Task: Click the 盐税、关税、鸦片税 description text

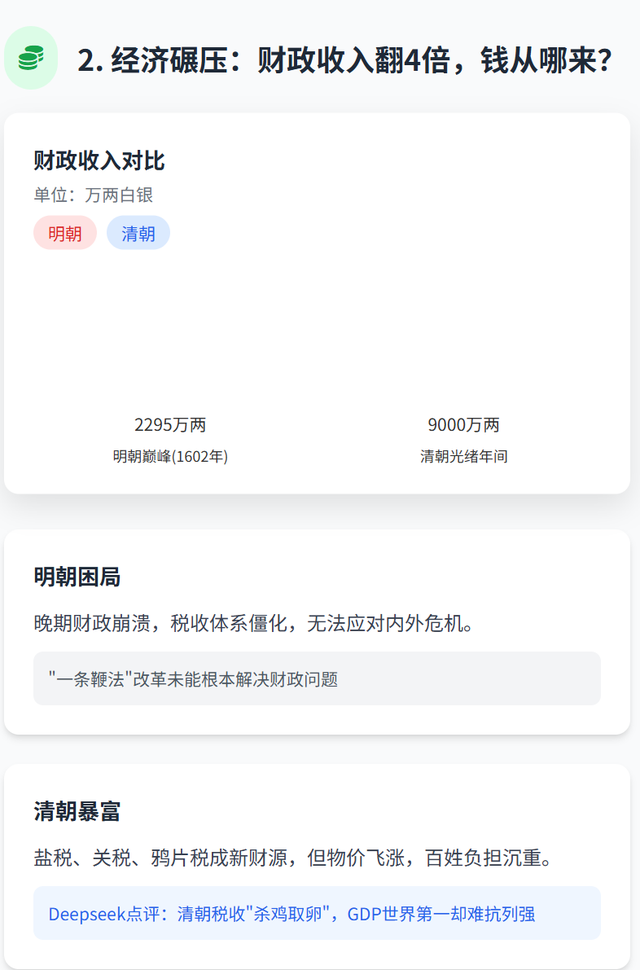Action: [x=294, y=858]
